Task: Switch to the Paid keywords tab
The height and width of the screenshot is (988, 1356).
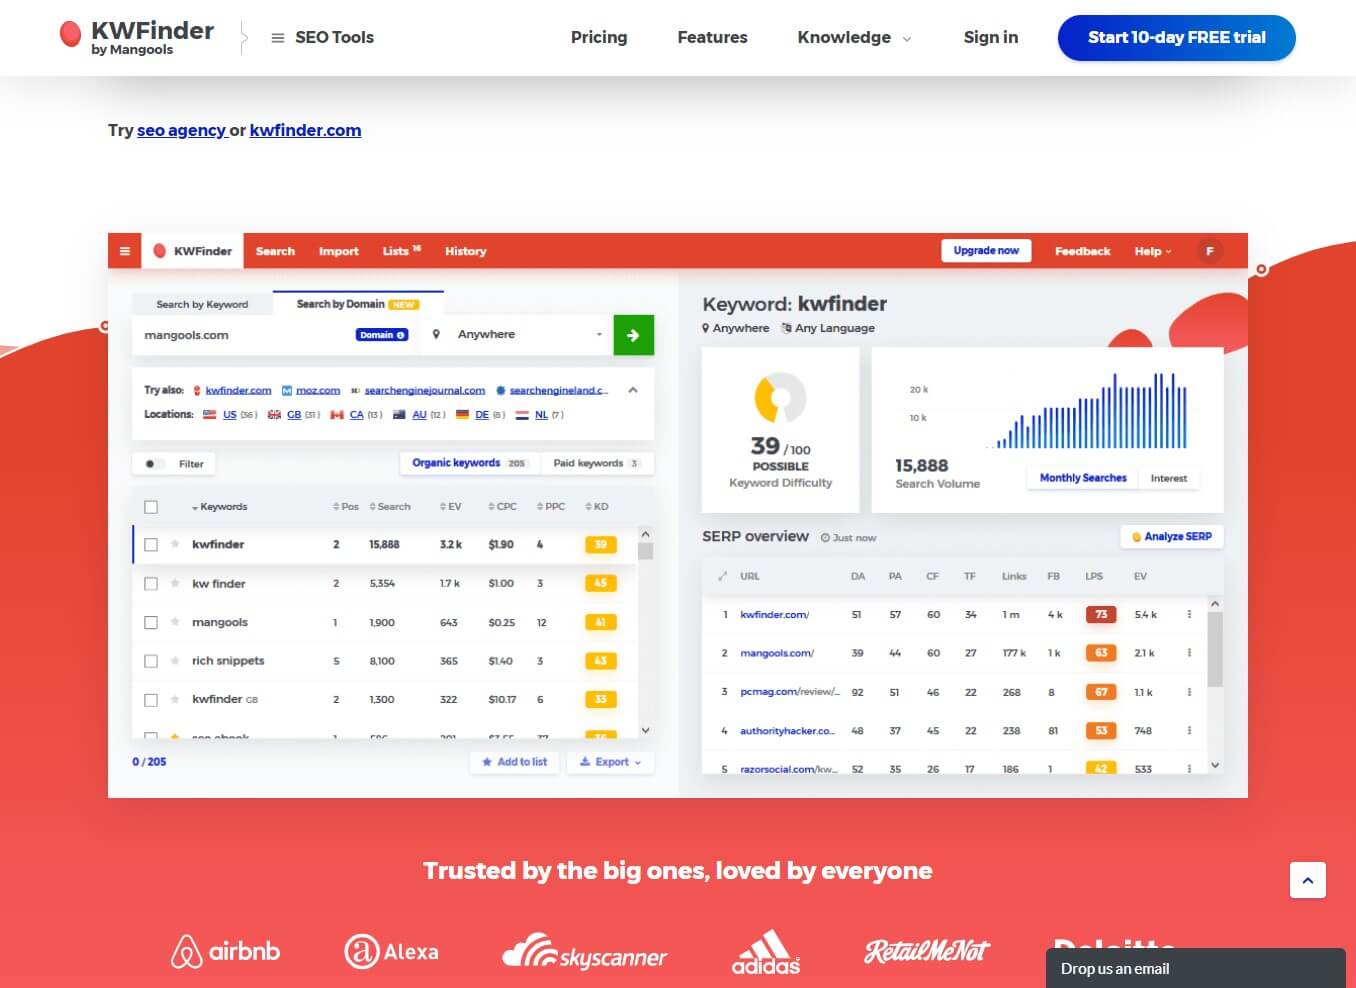Action: click(596, 463)
